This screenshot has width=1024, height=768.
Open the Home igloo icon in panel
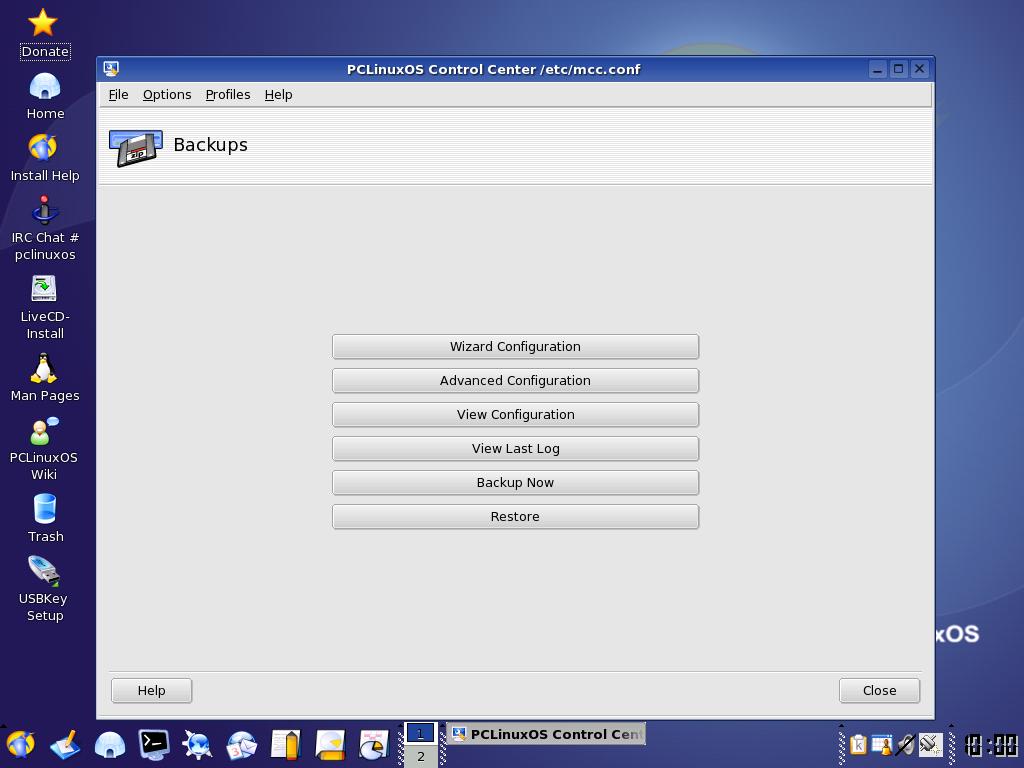(110, 744)
